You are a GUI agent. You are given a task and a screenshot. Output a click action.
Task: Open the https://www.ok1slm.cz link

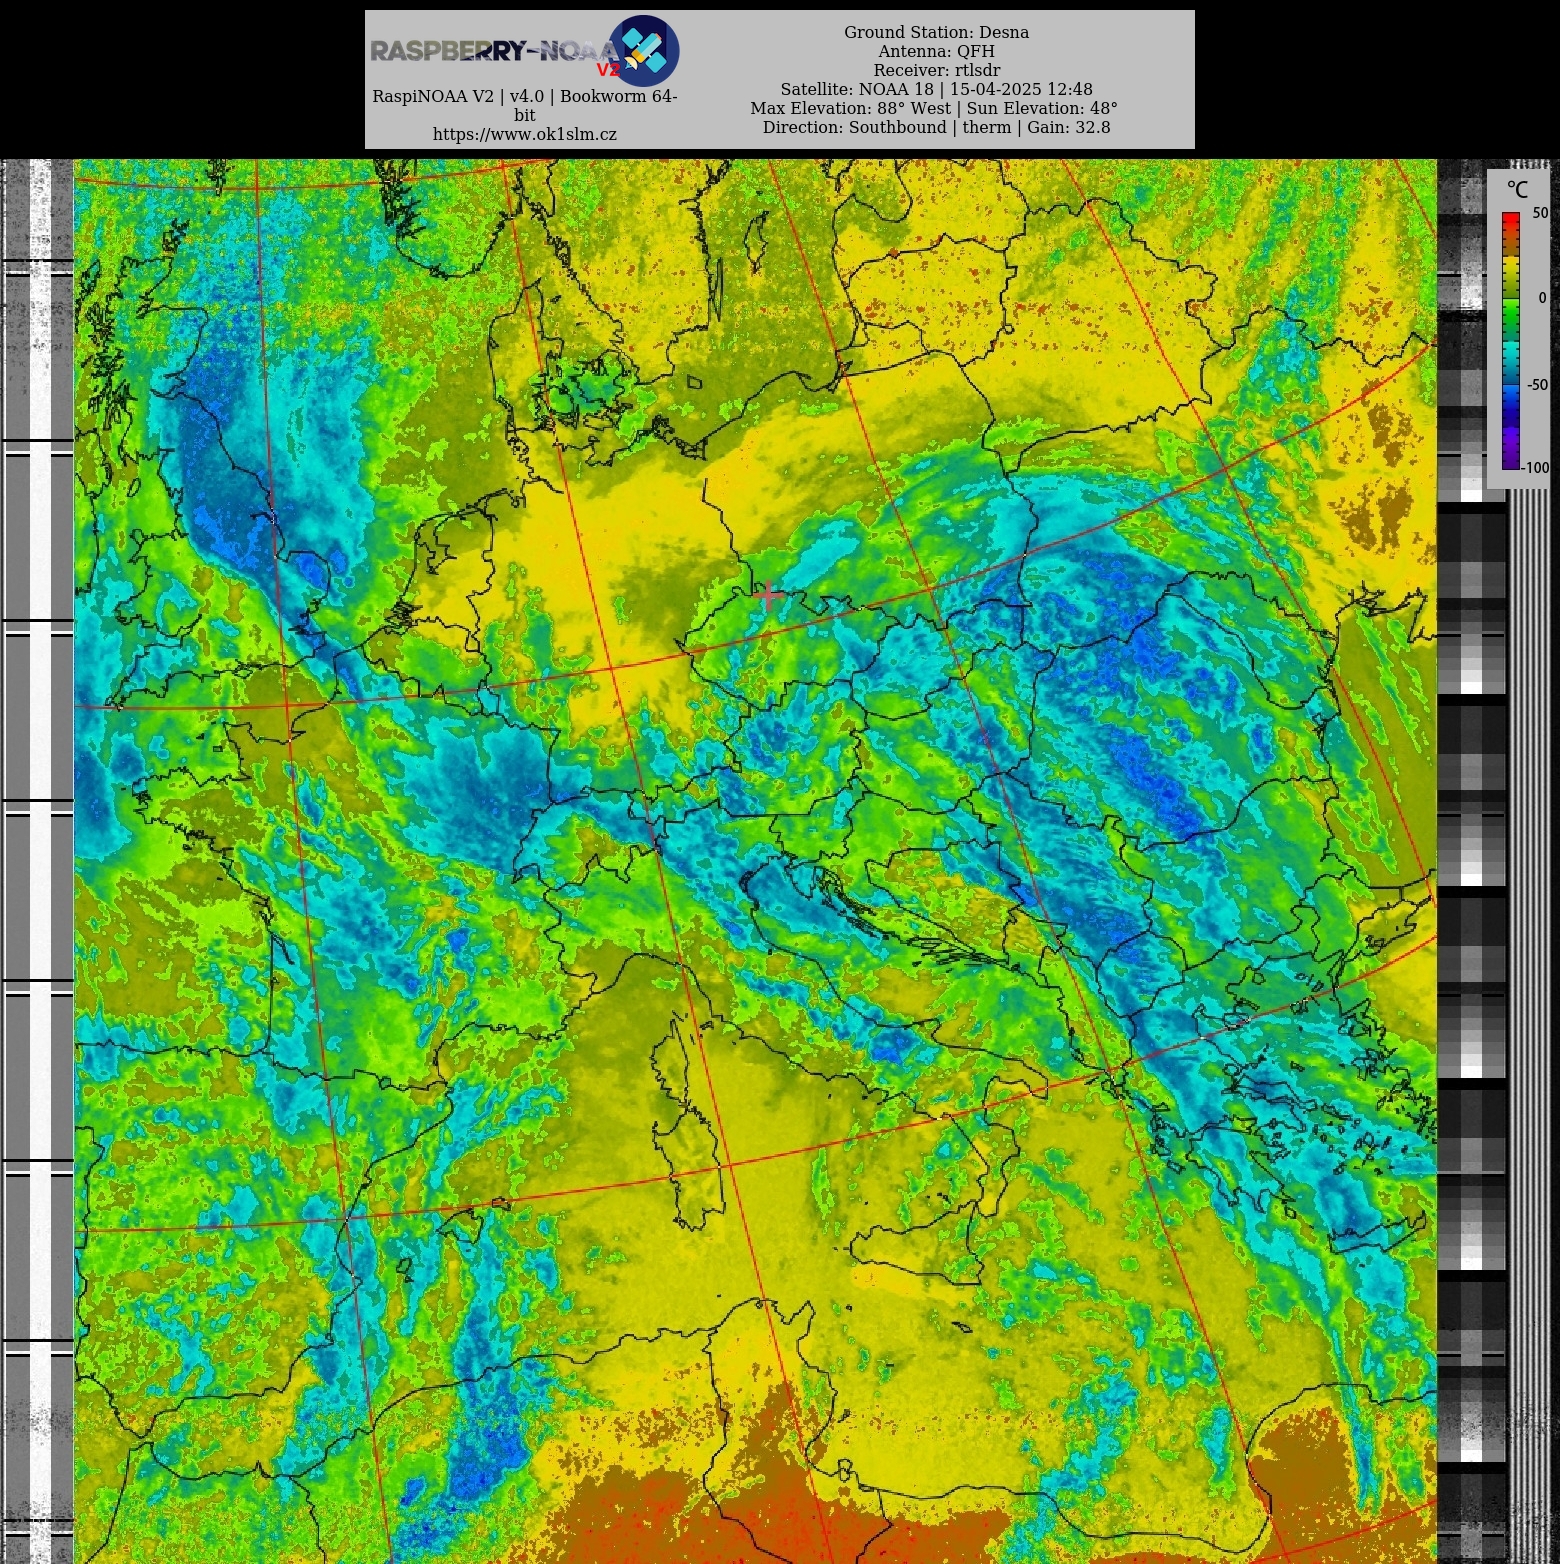tap(524, 134)
